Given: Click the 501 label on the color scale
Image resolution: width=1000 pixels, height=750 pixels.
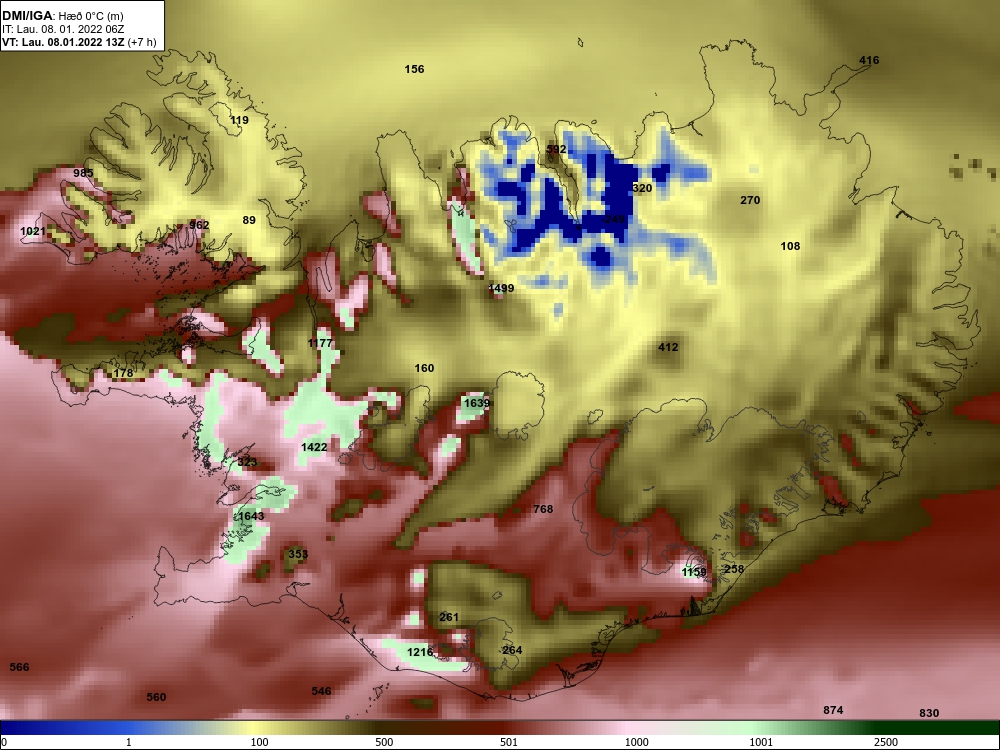Looking at the screenshot, I should click(x=509, y=742).
